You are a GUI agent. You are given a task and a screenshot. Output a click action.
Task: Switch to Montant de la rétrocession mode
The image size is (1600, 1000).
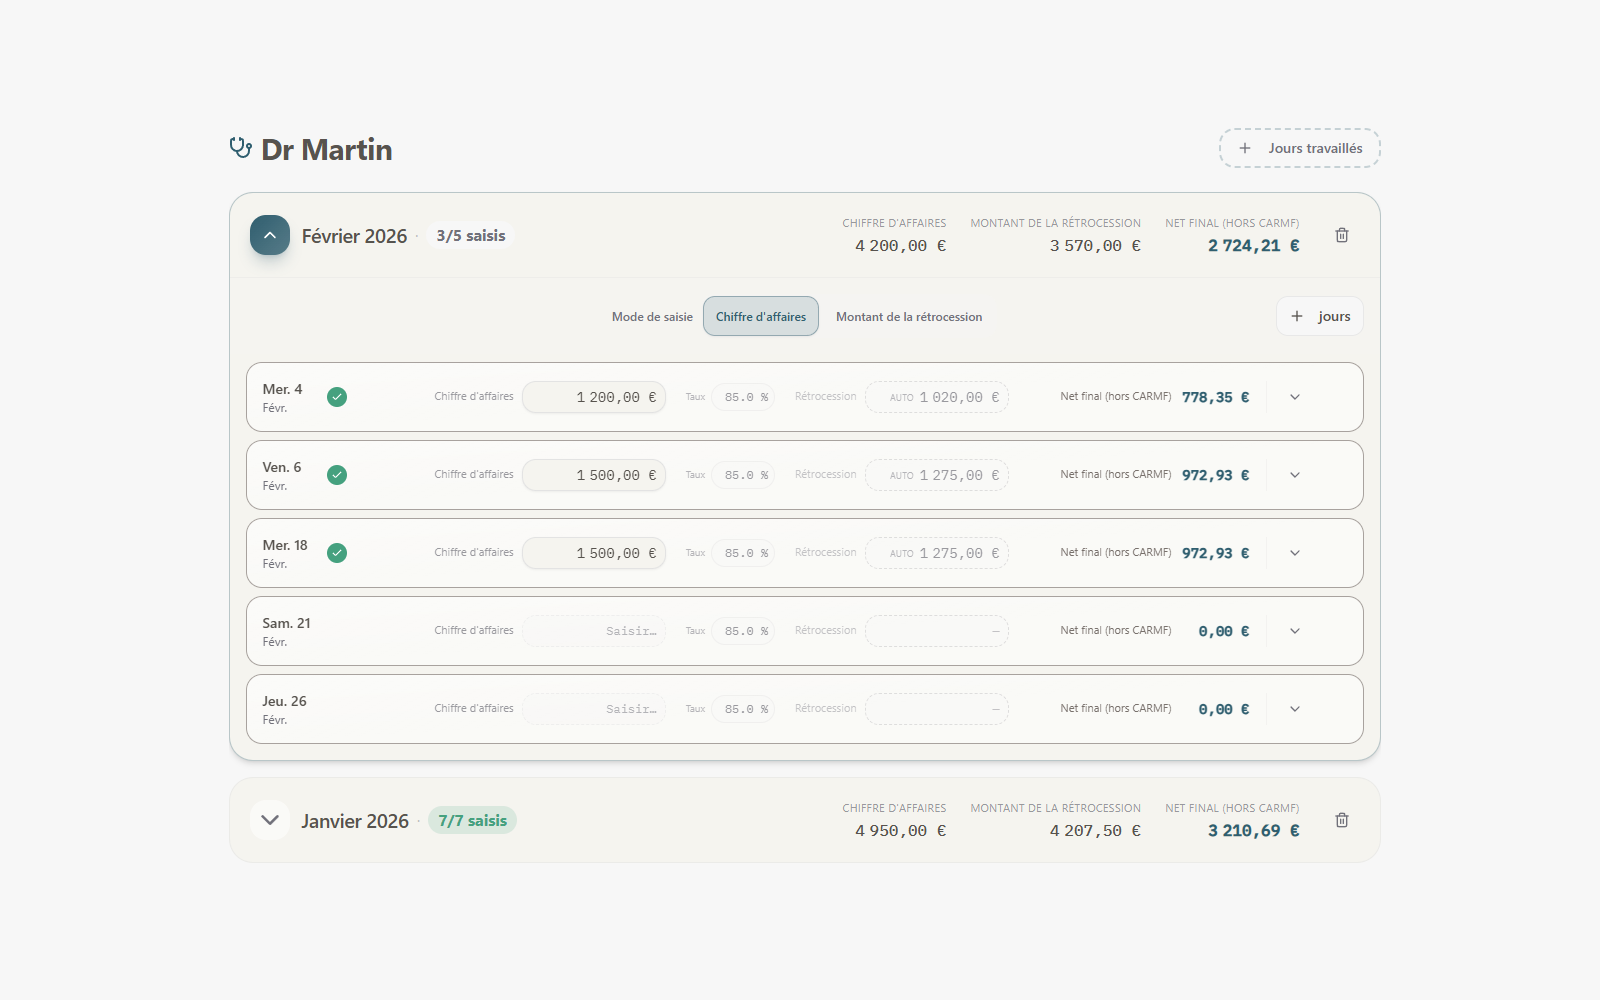(908, 316)
